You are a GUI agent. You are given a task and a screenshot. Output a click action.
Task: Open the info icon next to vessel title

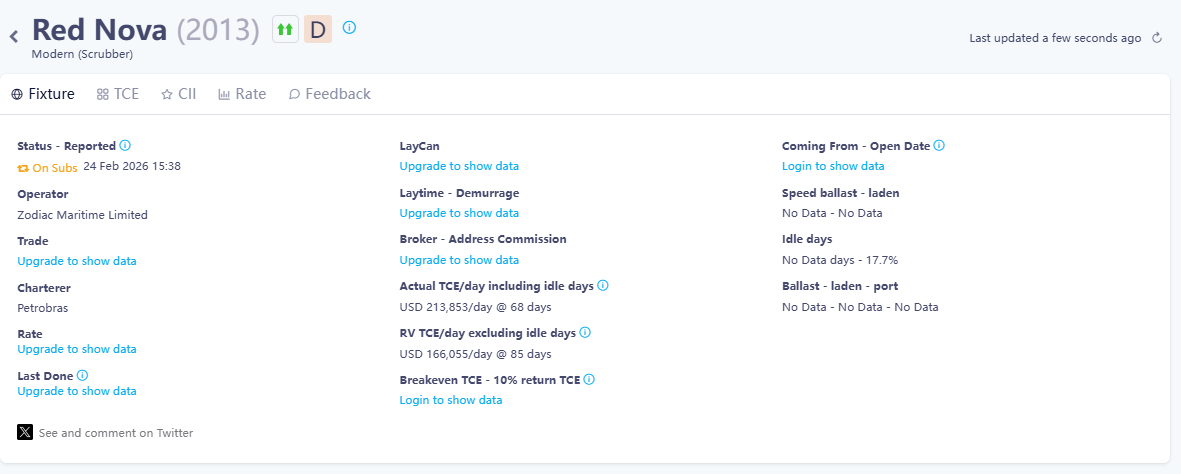click(349, 27)
